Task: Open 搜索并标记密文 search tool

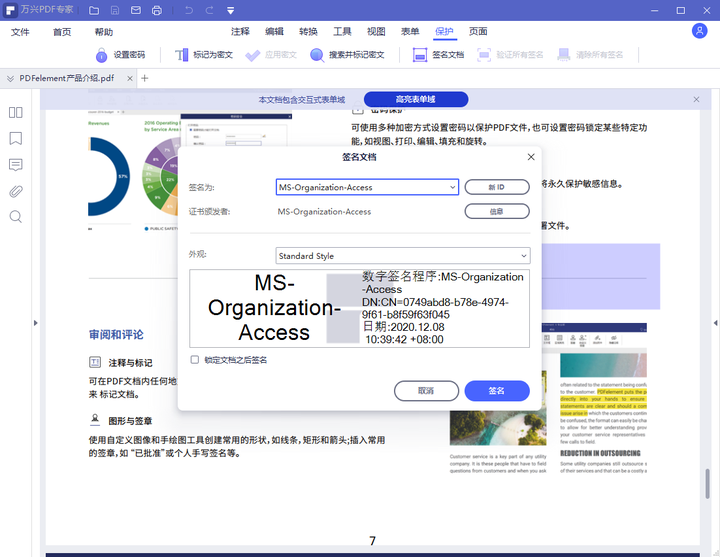Action: [x=347, y=55]
